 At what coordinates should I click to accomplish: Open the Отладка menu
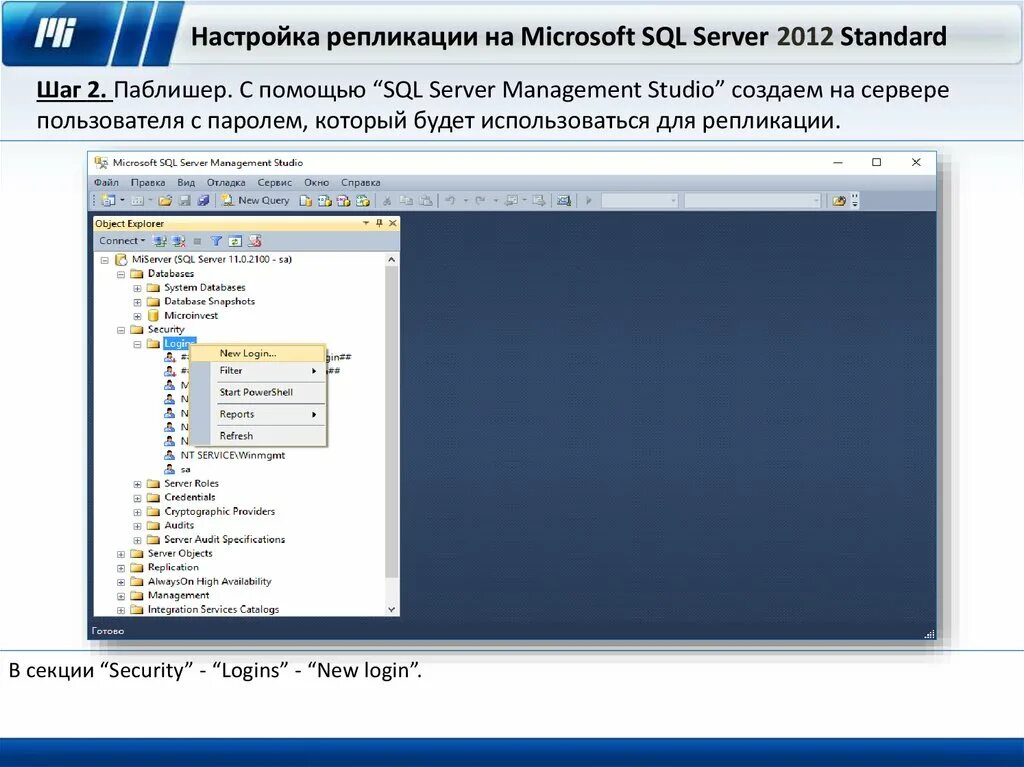point(226,182)
